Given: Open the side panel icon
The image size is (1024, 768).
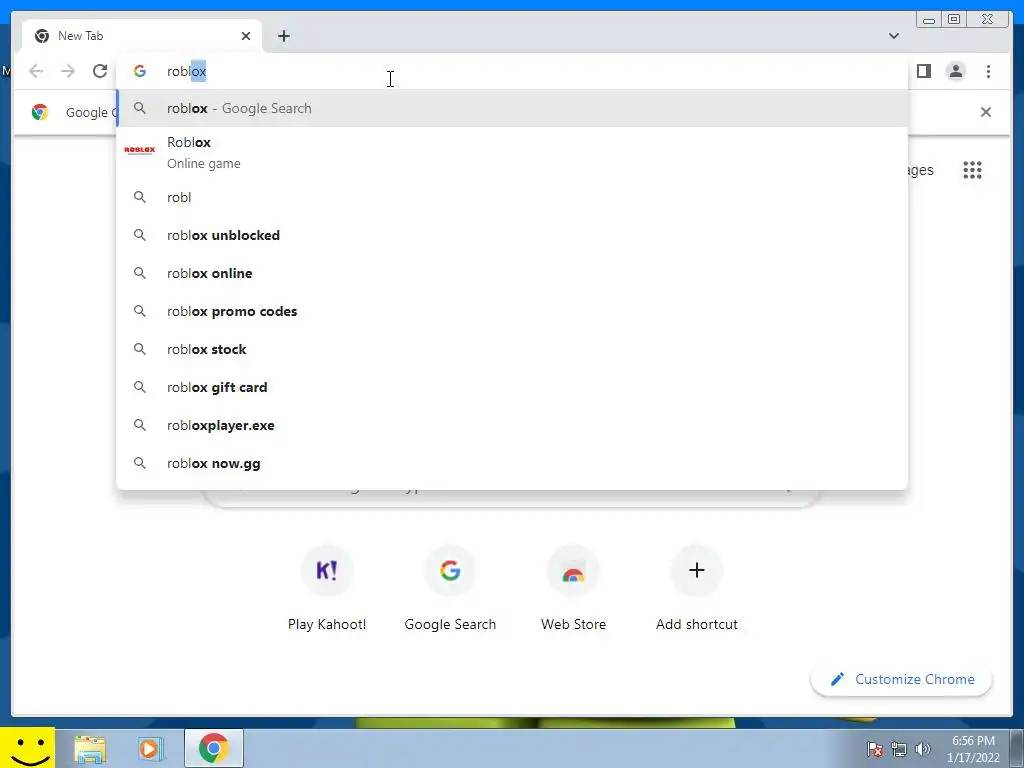Looking at the screenshot, I should coord(923,71).
